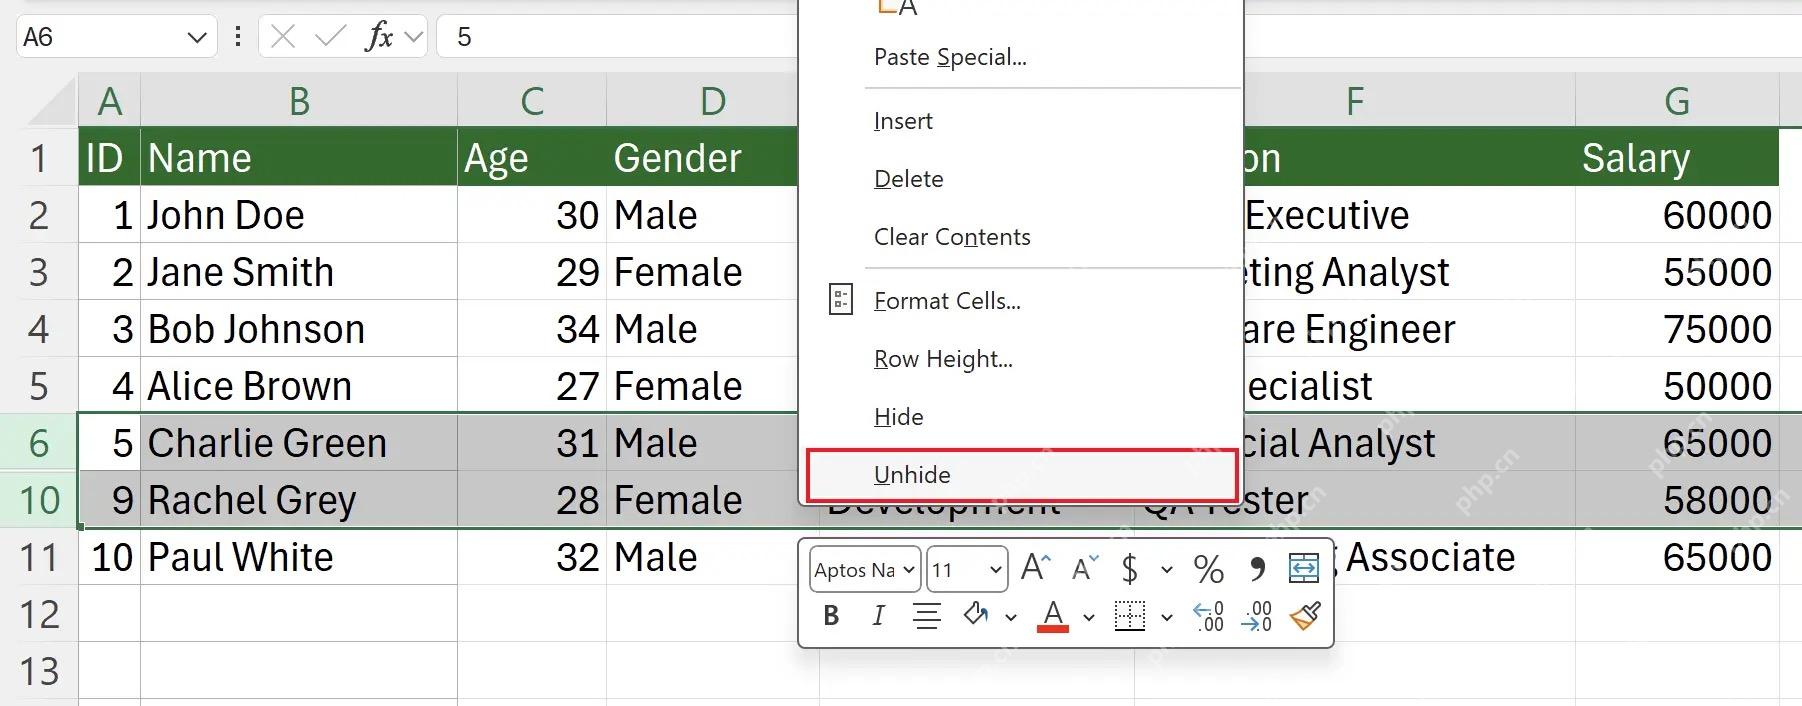Select row 11 header

[39, 557]
